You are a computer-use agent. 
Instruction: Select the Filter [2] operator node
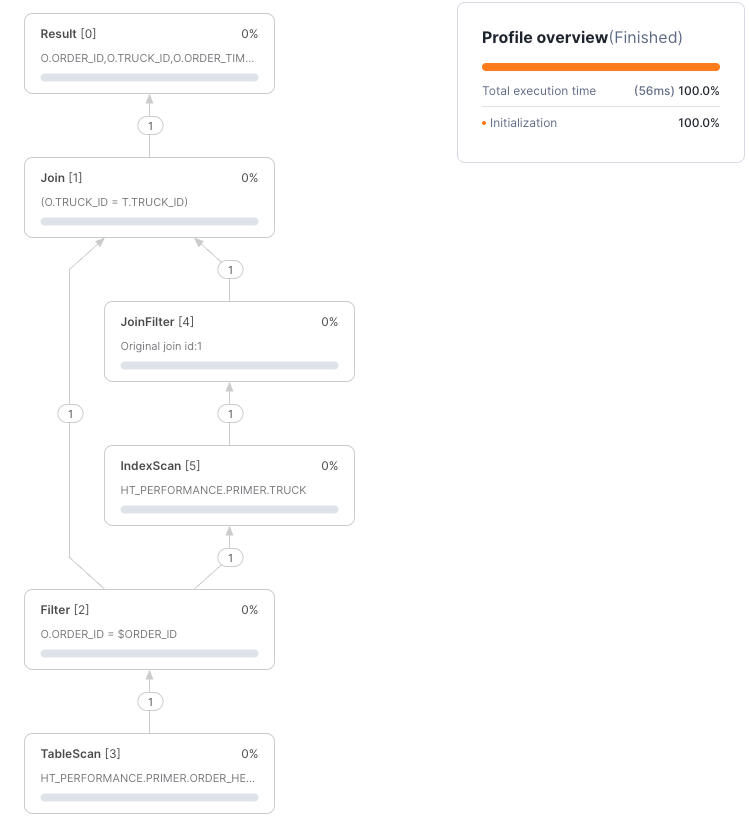click(x=149, y=628)
